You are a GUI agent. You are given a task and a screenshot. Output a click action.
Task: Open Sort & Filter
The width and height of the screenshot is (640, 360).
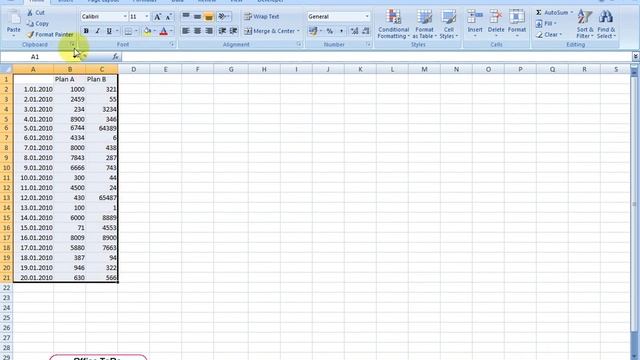pyautogui.click(x=585, y=24)
